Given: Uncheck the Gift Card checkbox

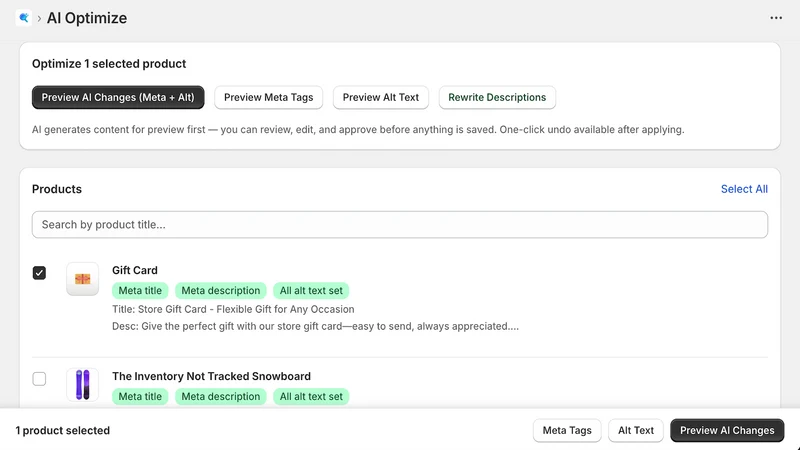Looking at the screenshot, I should (x=39, y=273).
